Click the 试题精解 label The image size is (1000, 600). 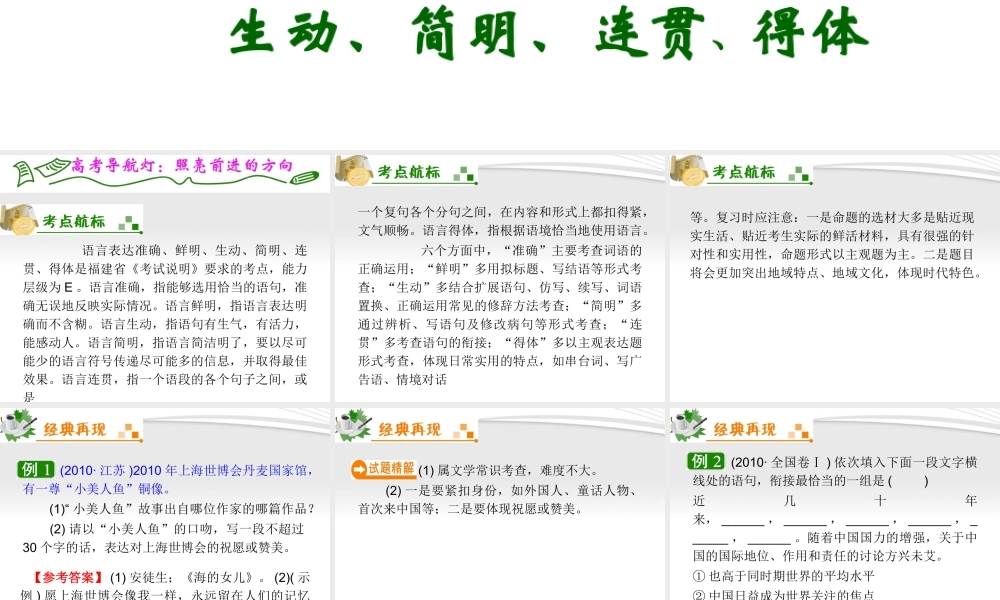pos(391,469)
